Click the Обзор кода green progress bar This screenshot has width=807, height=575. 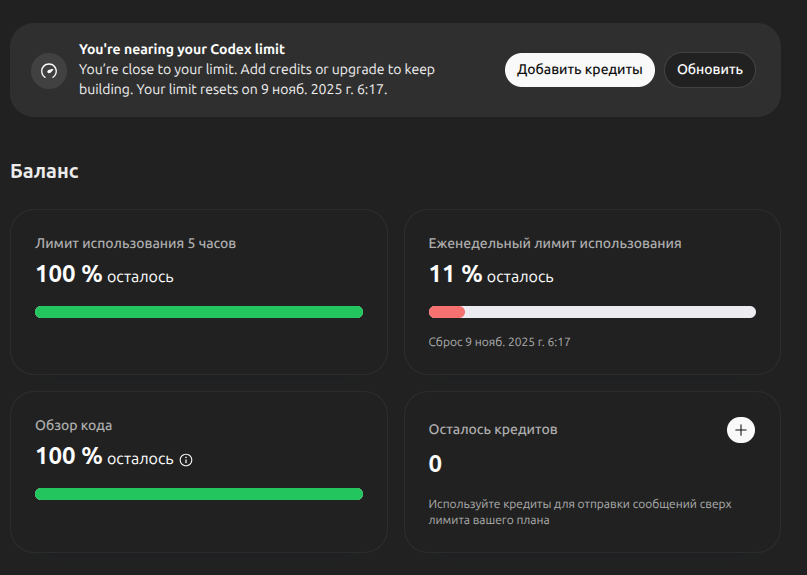coord(199,494)
